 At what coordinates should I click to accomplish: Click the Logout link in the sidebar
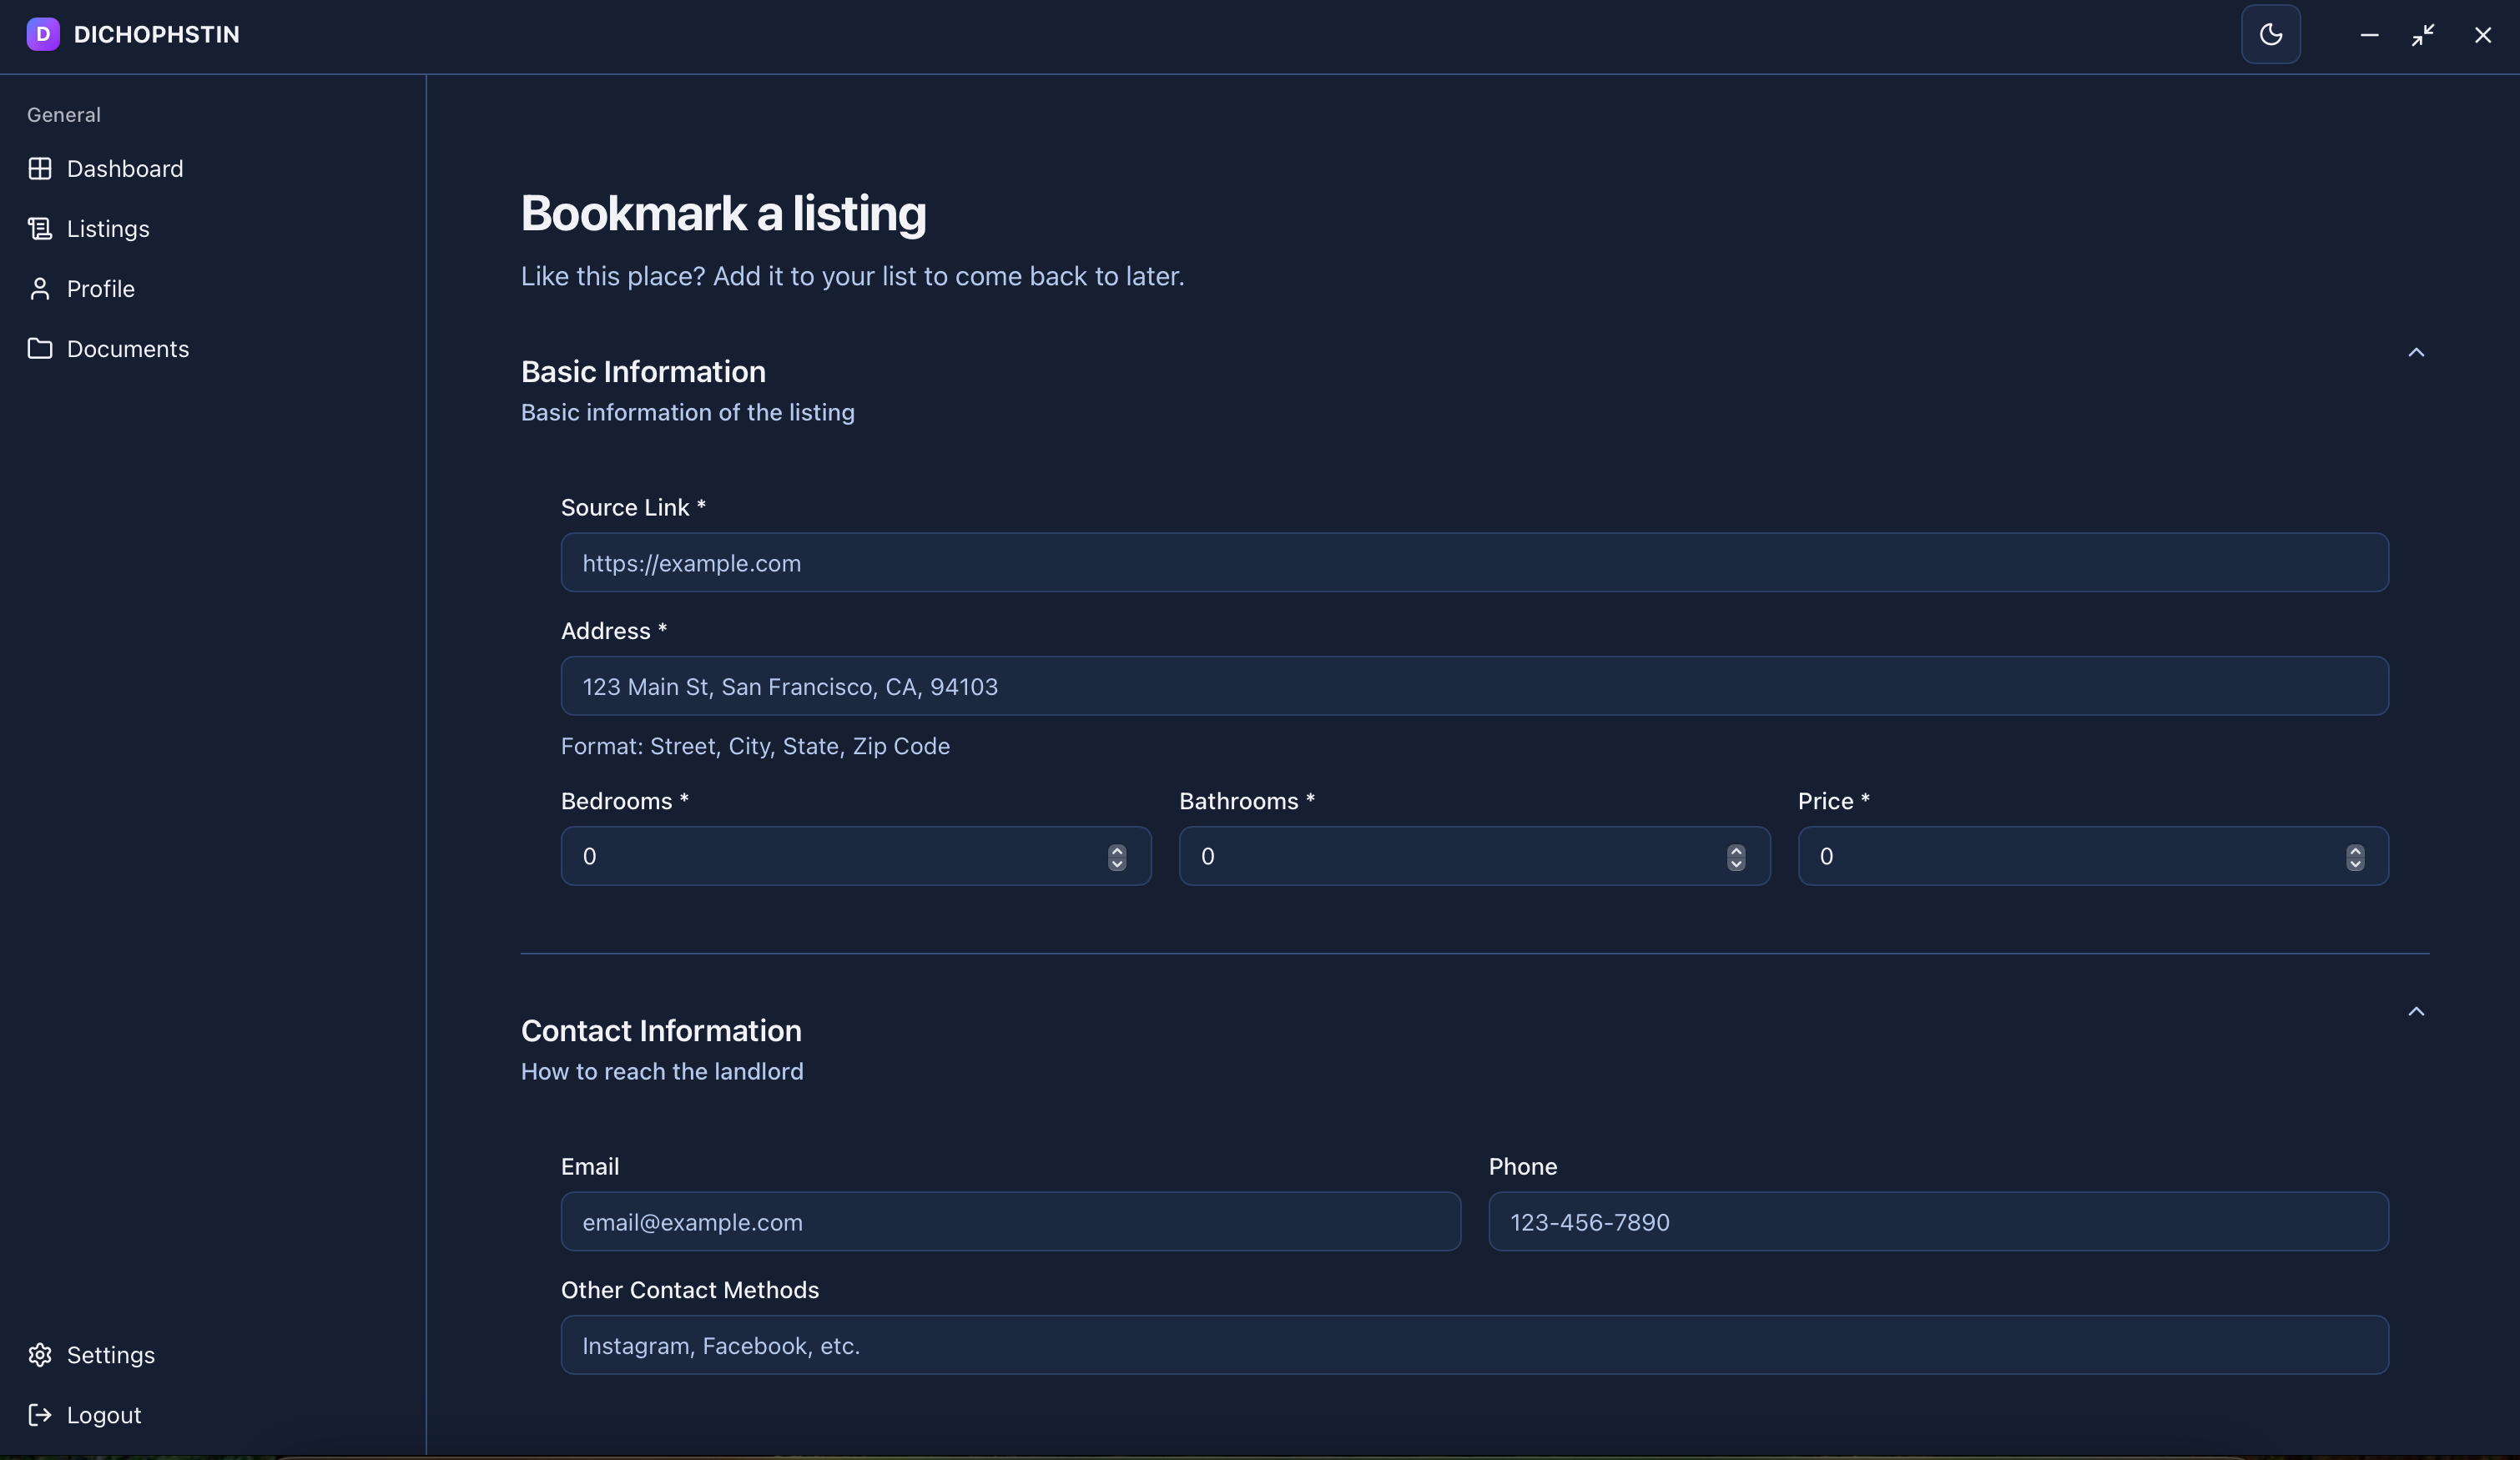click(104, 1415)
